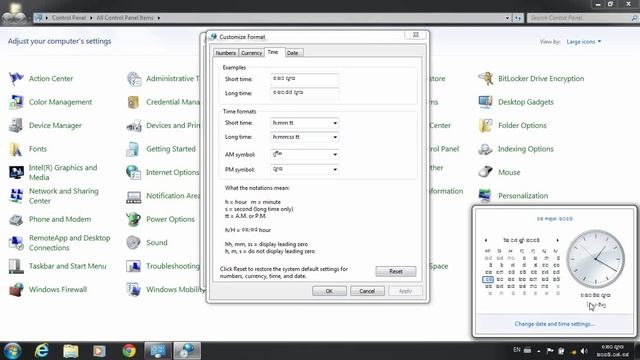640x360 pixels.
Task: Go to next month in calendar
Action: click(558, 240)
